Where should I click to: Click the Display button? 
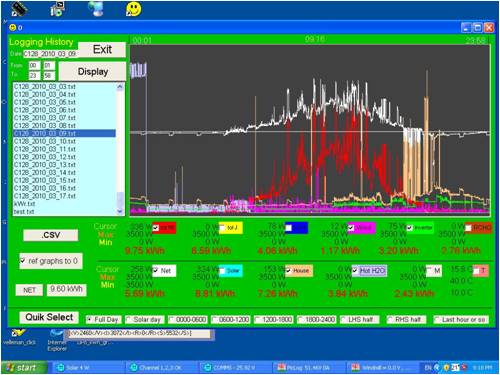[x=93, y=71]
